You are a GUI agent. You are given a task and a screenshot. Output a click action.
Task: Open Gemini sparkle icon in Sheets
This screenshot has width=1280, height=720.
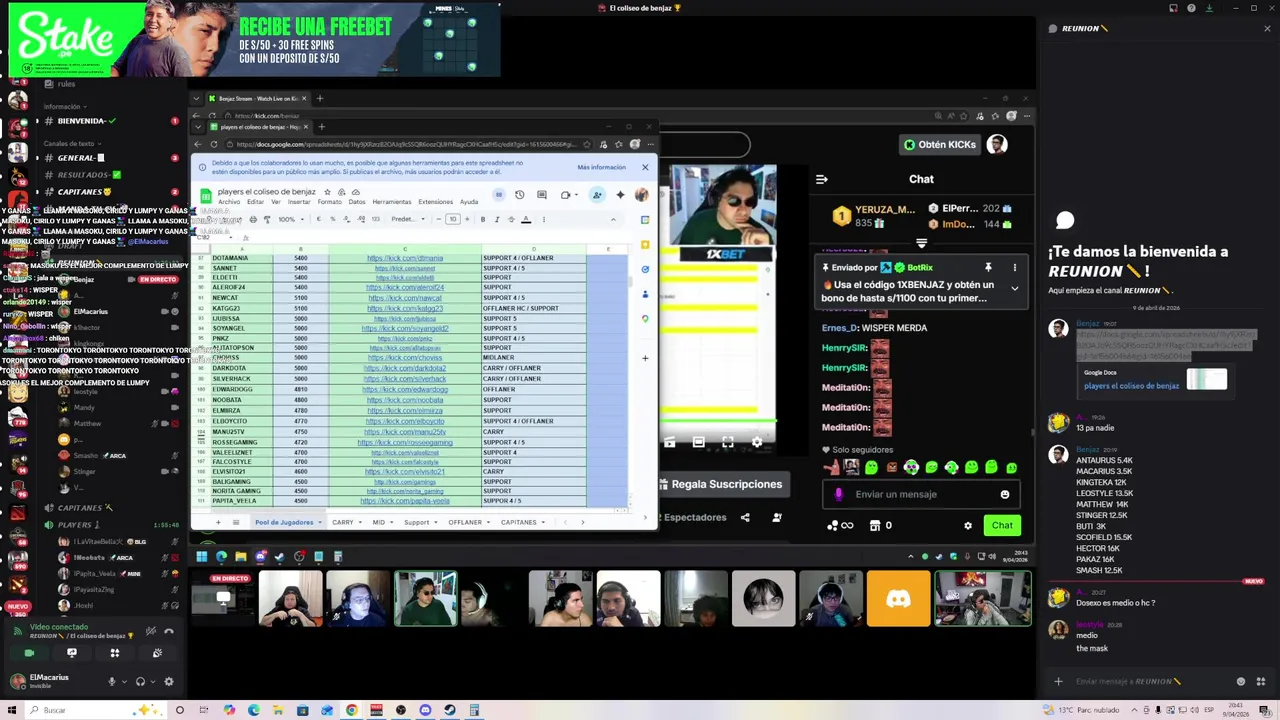620,195
